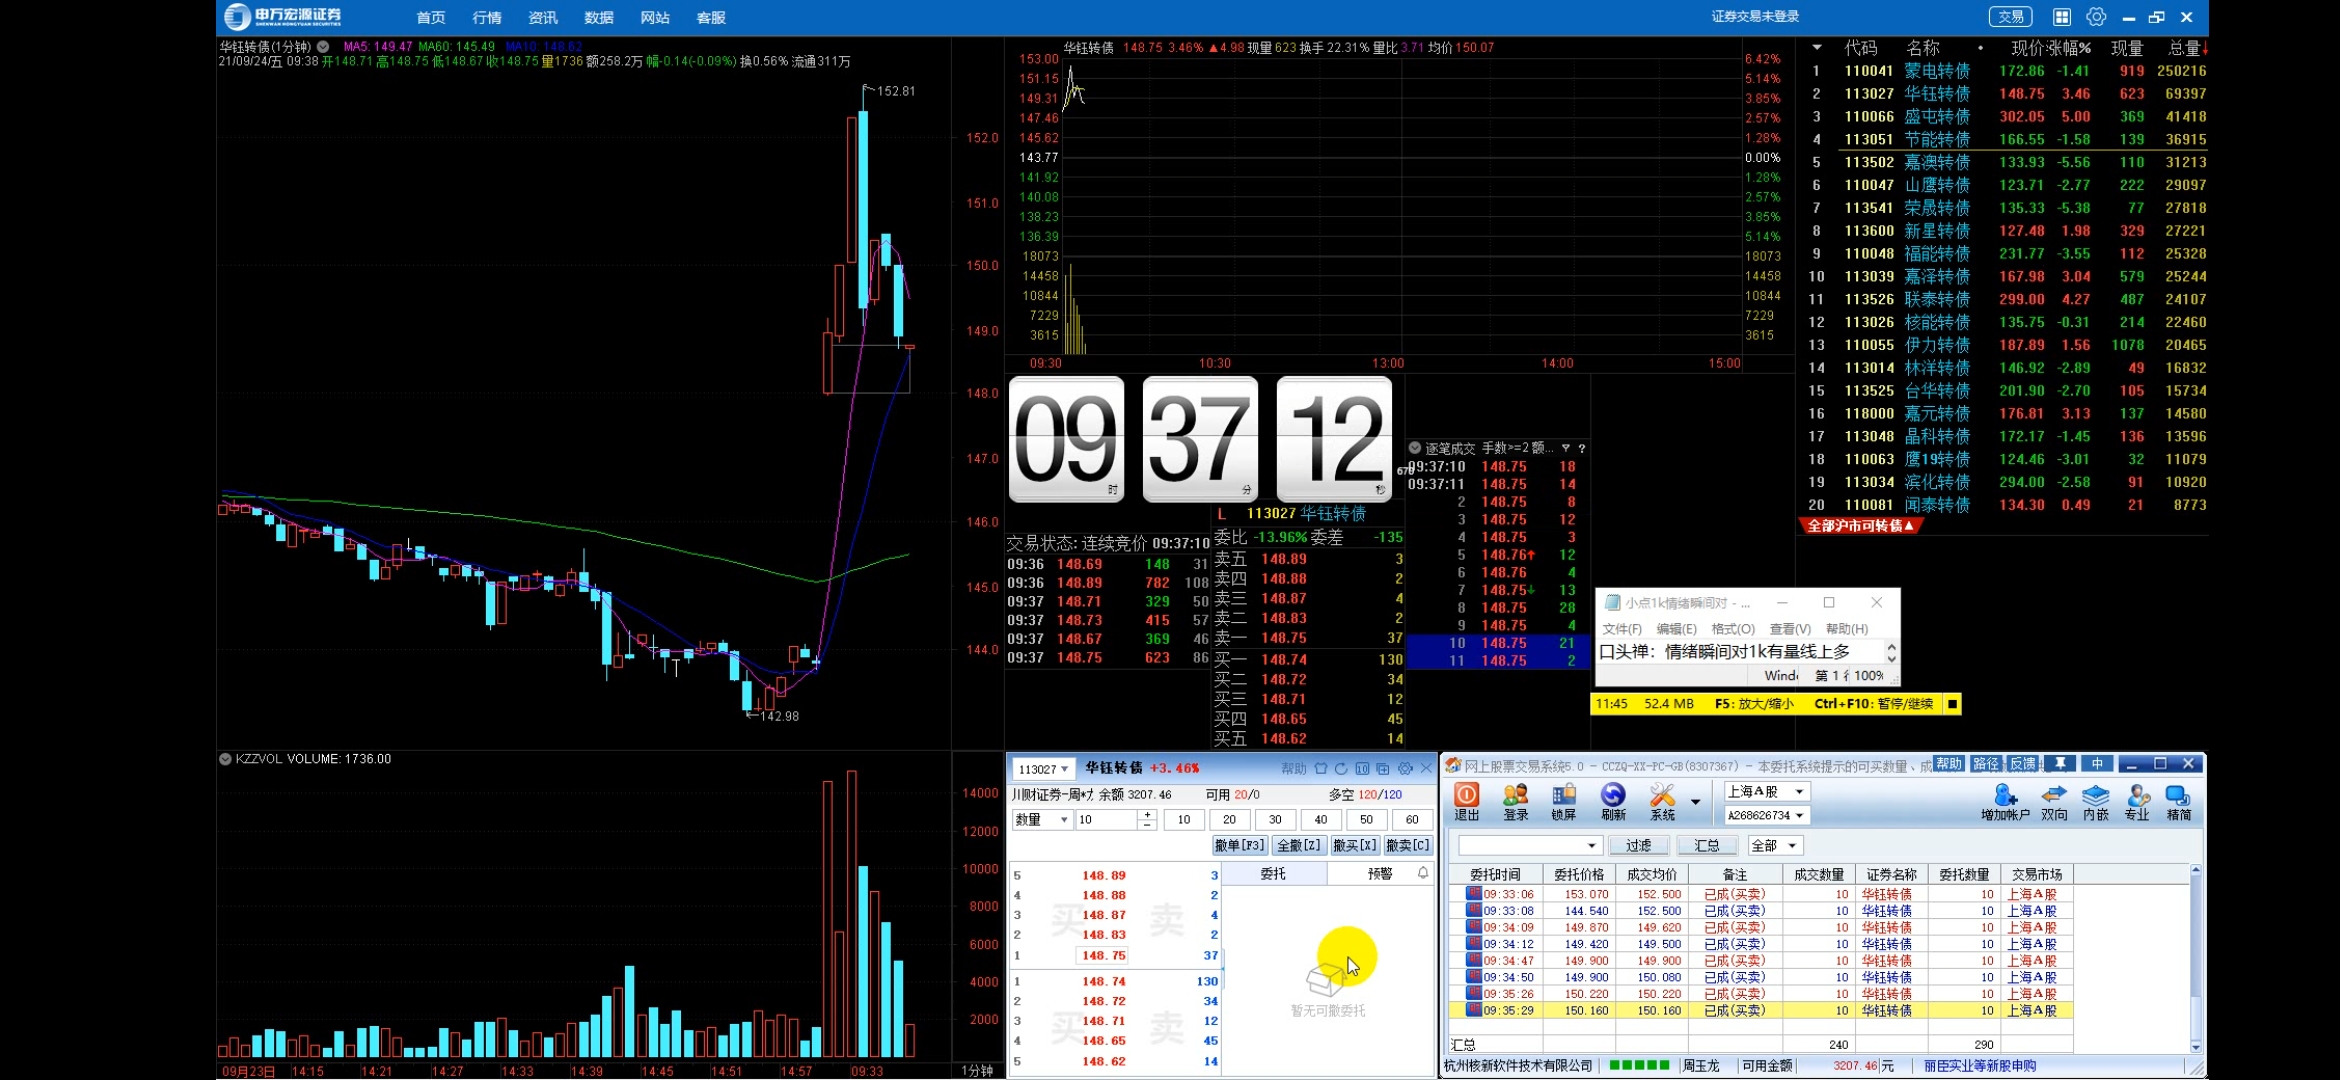Image resolution: width=2340 pixels, height=1080 pixels.
Task: Click the 专业 professional mode icon
Action: [x=2137, y=801]
